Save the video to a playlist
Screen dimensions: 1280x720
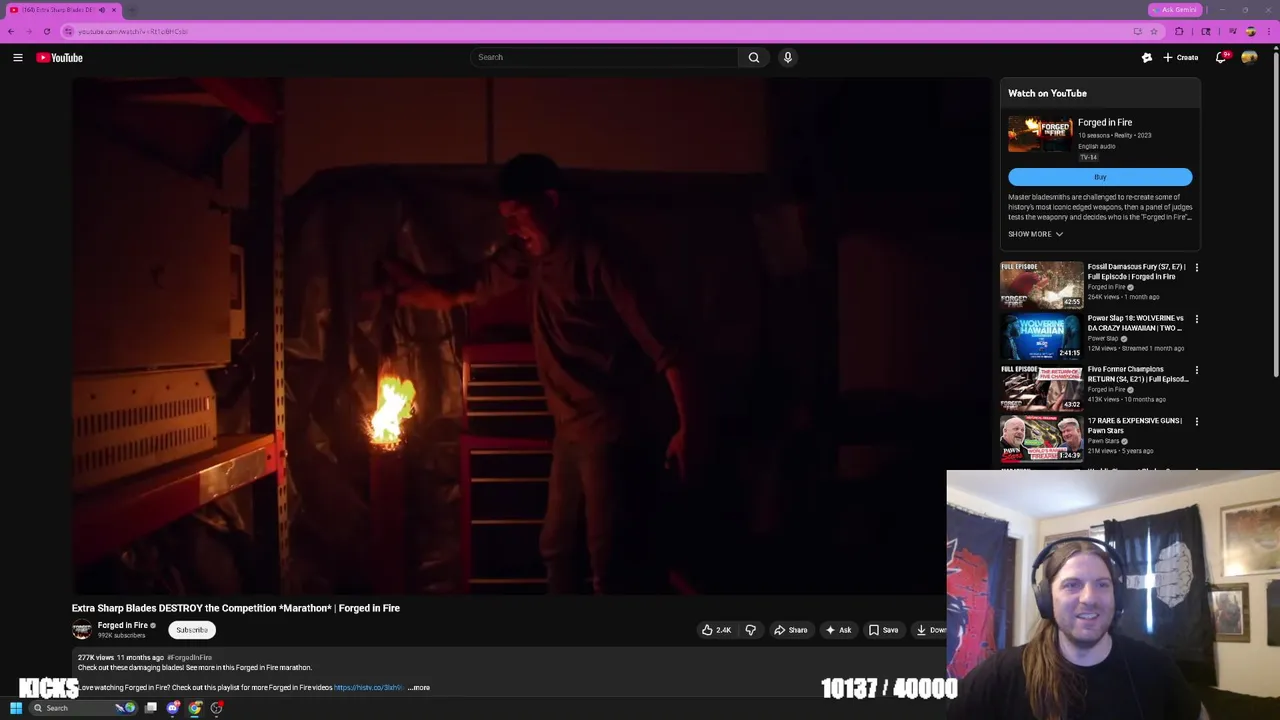[x=883, y=630]
